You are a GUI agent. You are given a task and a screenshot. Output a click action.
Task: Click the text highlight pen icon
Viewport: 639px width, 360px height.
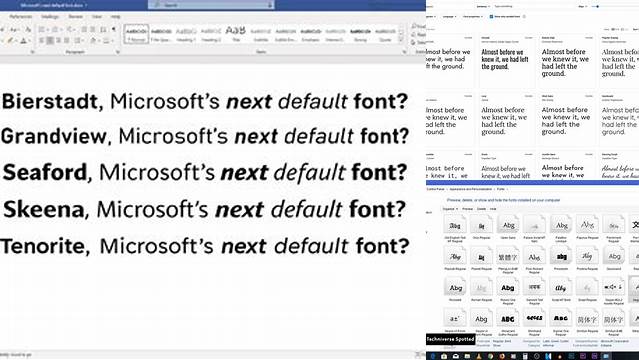(11, 40)
